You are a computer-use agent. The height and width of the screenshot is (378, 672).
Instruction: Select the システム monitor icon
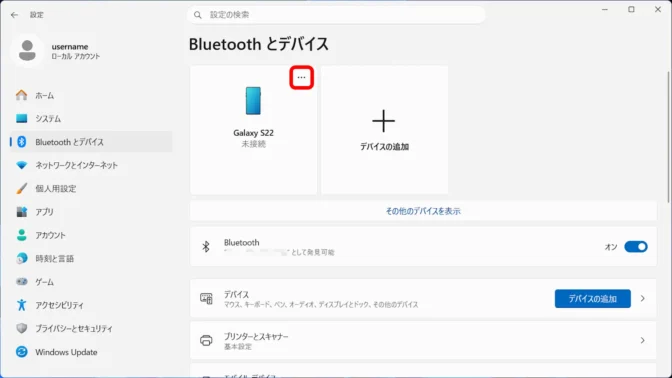pos(21,118)
